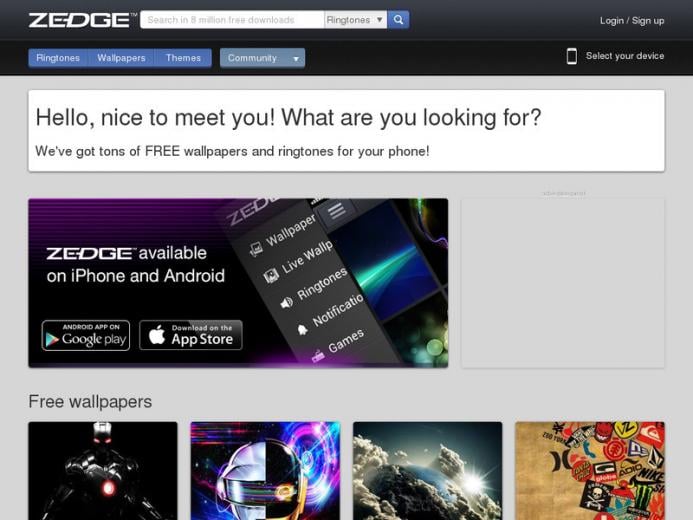Click the phone device icon

tap(571, 56)
